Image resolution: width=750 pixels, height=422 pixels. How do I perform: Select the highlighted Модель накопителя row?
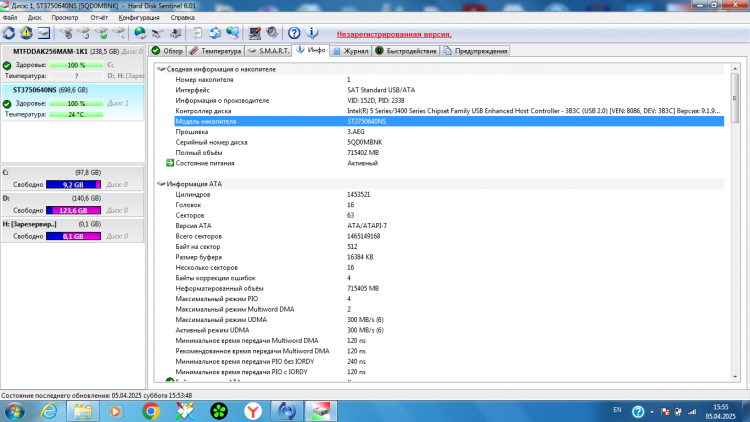click(x=449, y=122)
